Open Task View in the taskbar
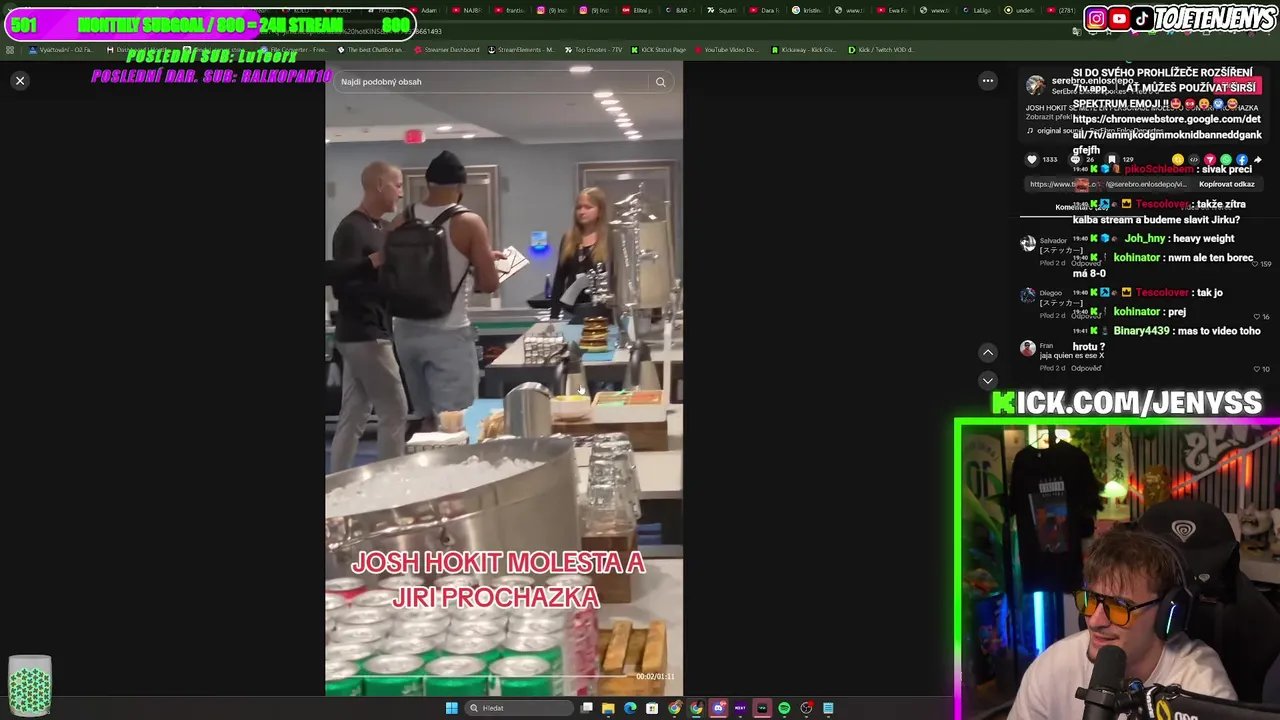1280x720 pixels. (586, 708)
